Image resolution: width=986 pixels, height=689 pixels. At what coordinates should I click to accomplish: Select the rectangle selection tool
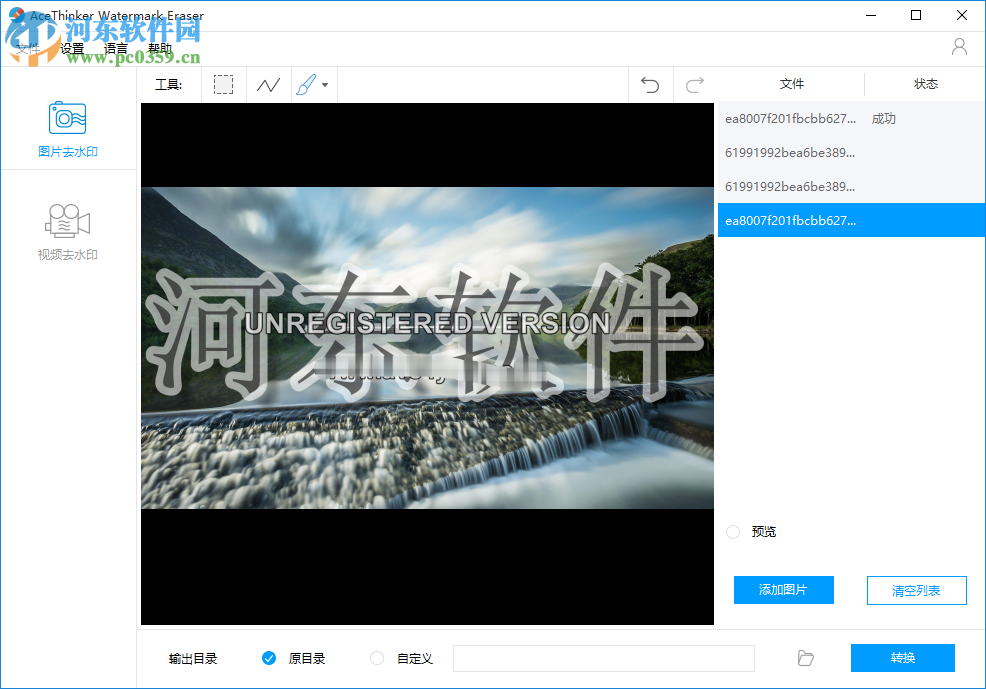click(x=223, y=84)
